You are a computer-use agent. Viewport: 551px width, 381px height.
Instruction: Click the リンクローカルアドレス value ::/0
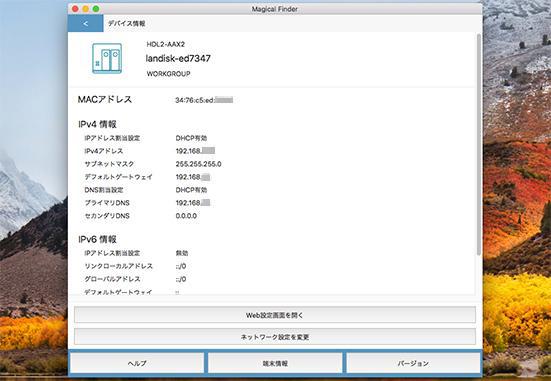click(181, 266)
